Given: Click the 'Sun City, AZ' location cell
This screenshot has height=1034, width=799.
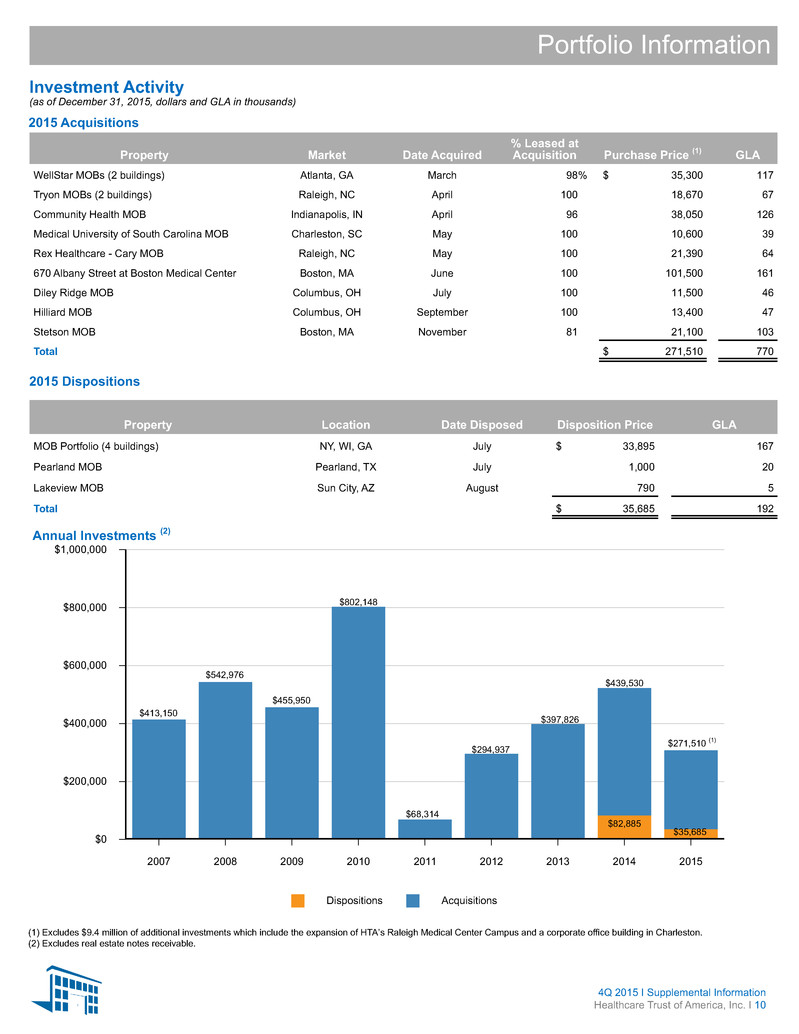Looking at the screenshot, I should (345, 488).
